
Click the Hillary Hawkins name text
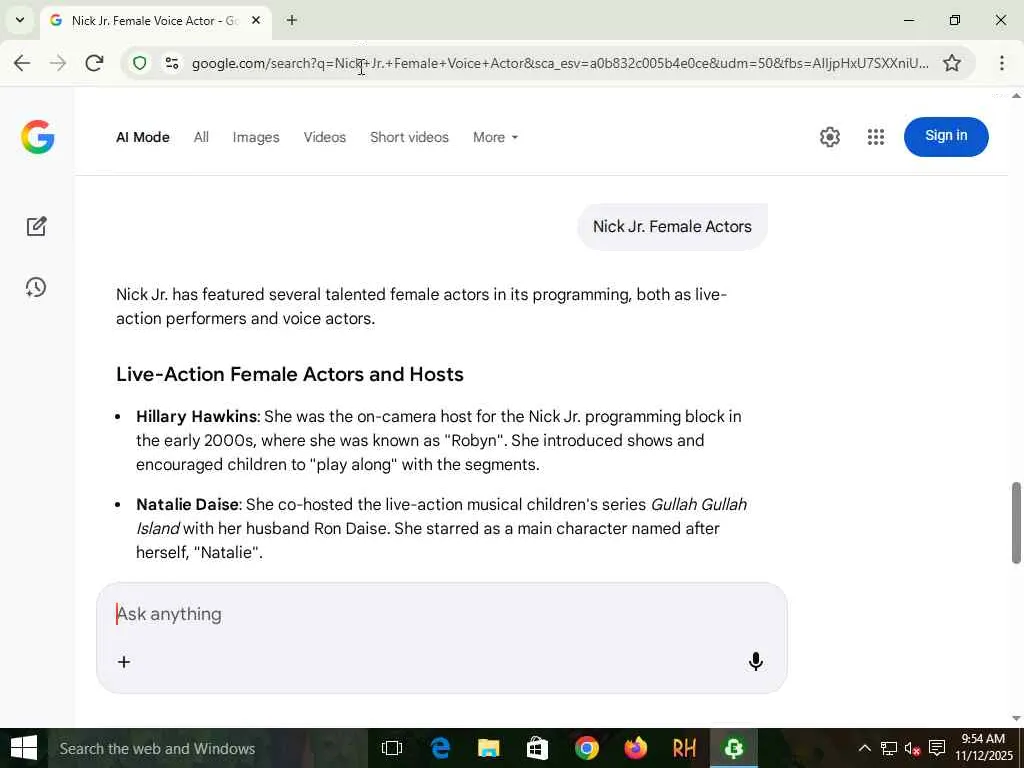point(196,417)
